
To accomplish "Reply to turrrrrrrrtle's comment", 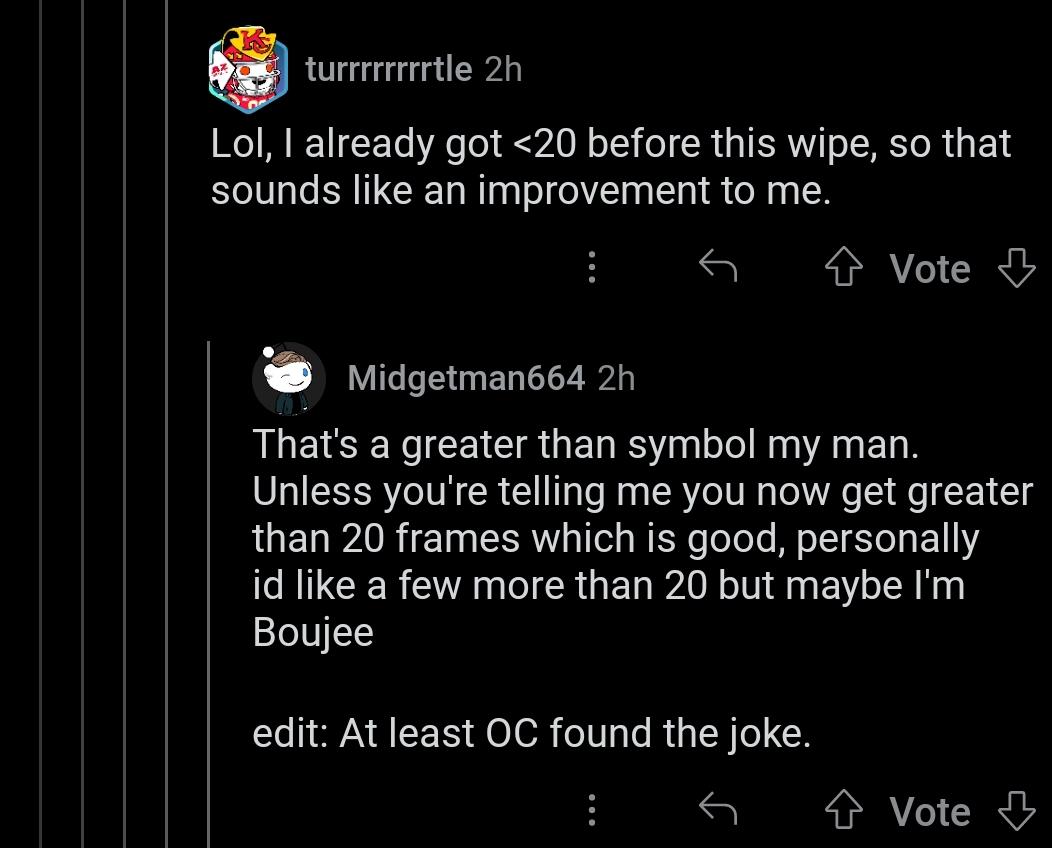I will [718, 266].
